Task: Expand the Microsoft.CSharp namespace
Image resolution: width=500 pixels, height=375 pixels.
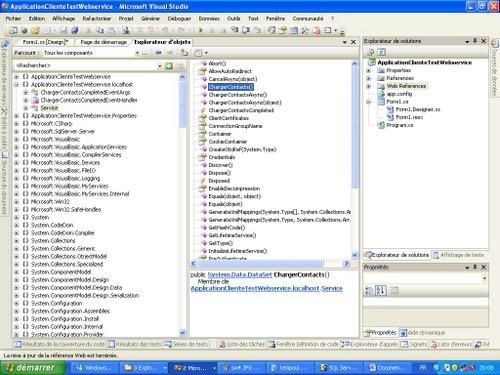Action: tap(16, 123)
